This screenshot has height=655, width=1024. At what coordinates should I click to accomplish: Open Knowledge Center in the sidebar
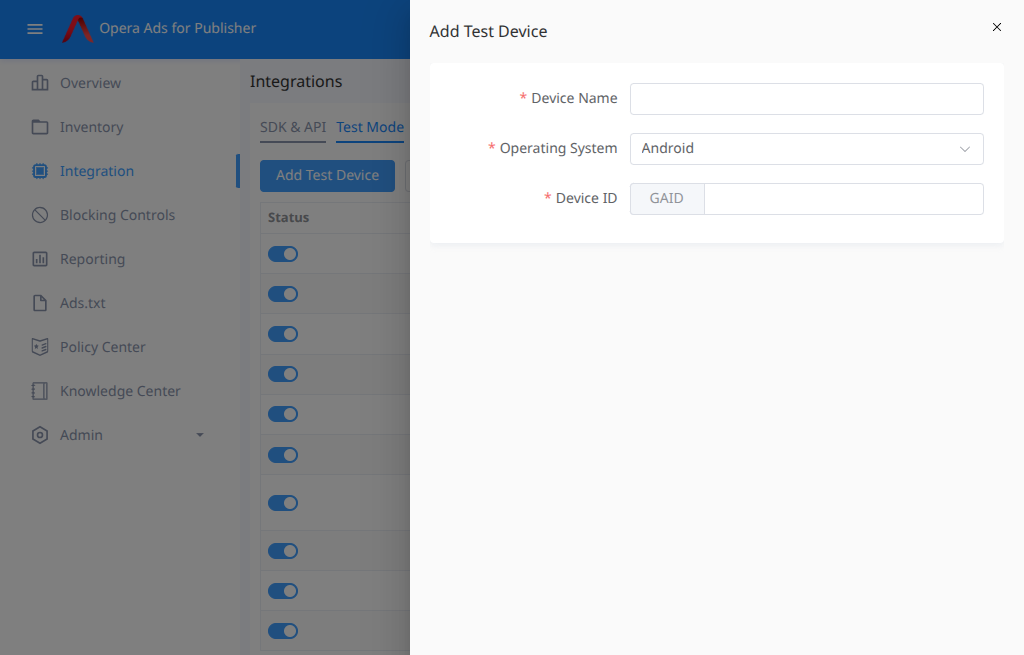click(x=120, y=391)
